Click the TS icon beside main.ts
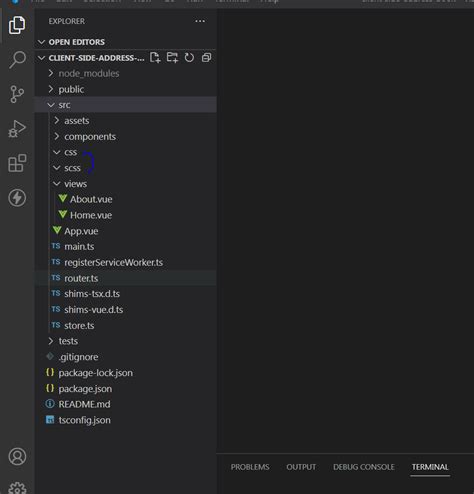474x494 pixels. (x=56, y=246)
